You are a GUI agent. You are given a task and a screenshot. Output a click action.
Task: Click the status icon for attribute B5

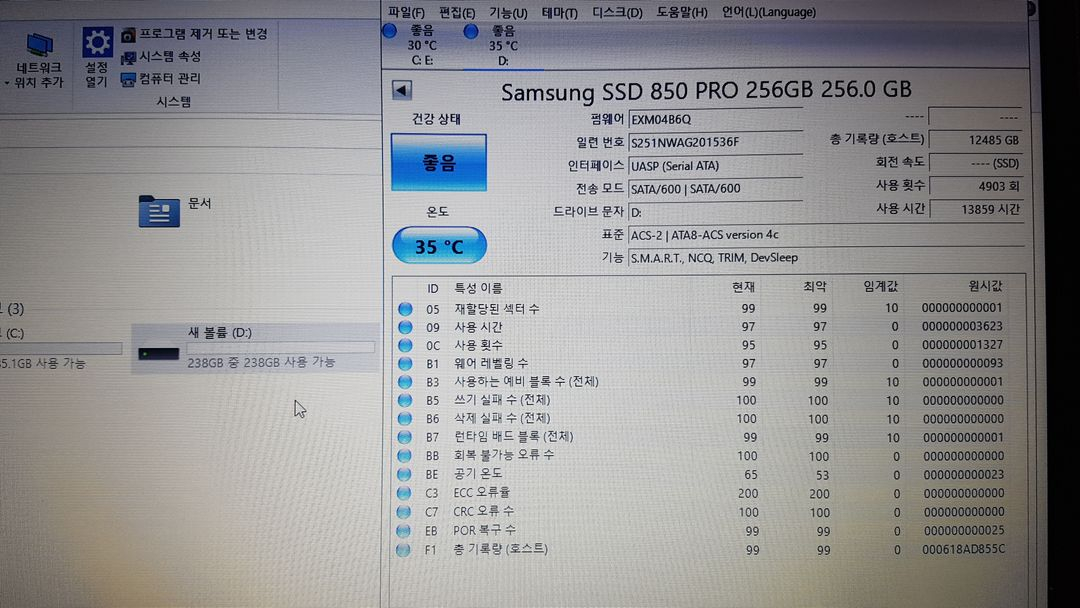point(405,401)
